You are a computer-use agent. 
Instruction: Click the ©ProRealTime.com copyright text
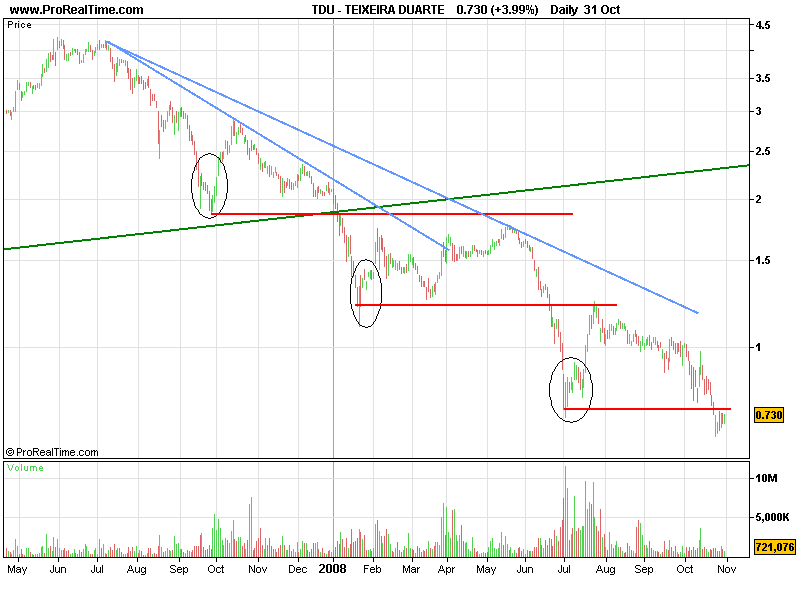coord(52,452)
